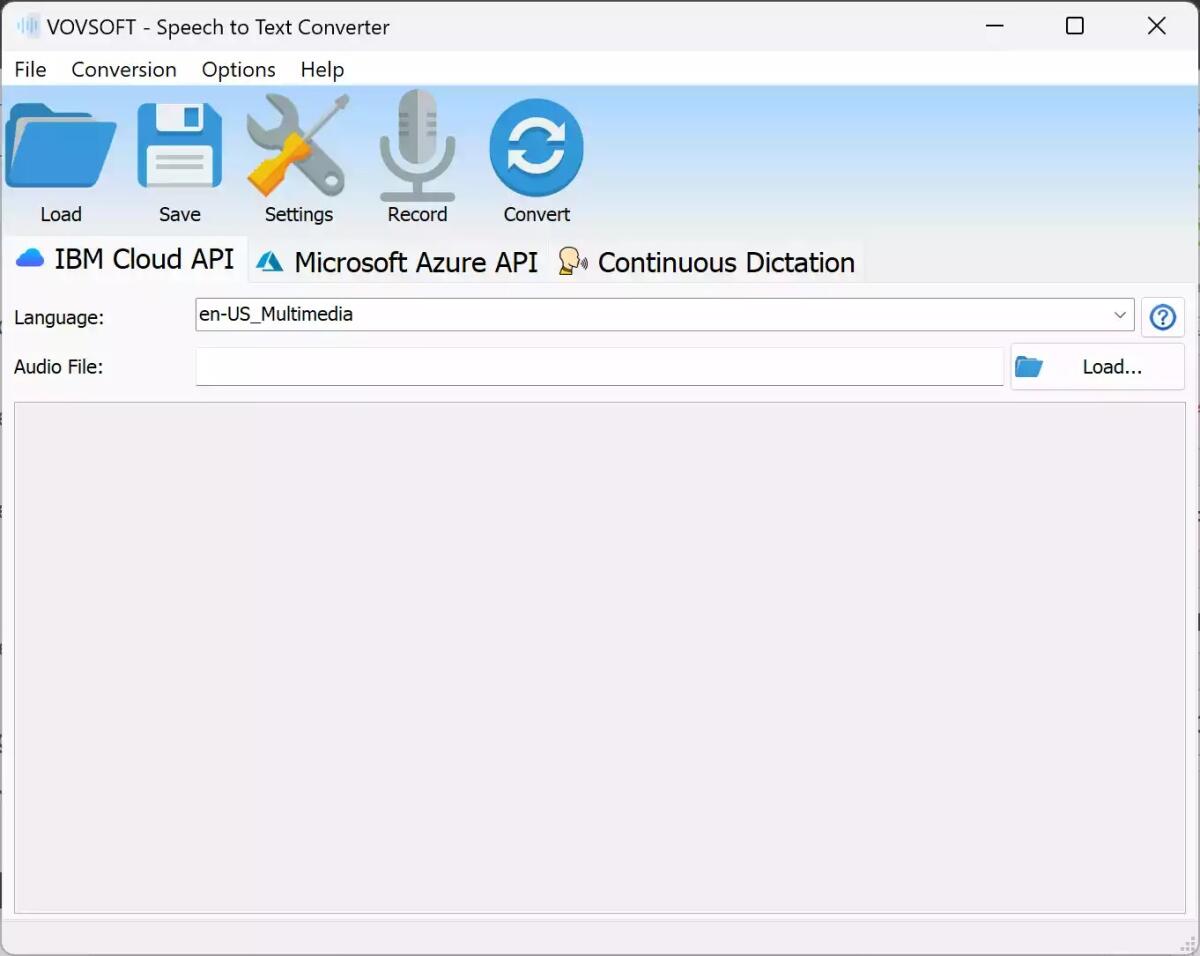Open the folder icon beside the Load button
The width and height of the screenshot is (1200, 956).
(1029, 366)
